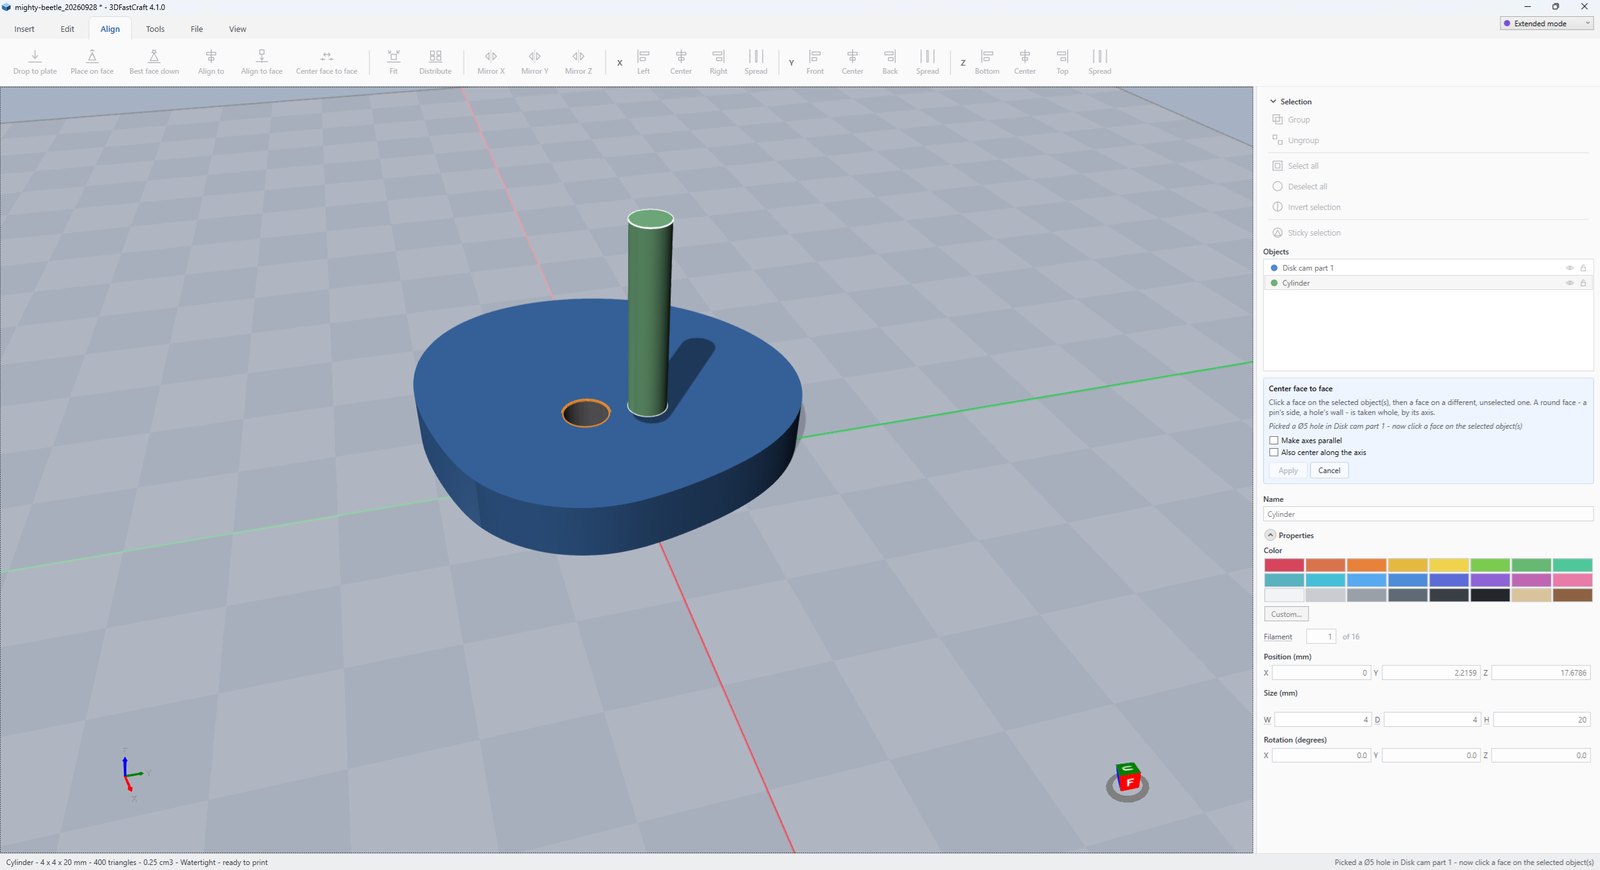Click Invert selection
The image size is (1600, 870).
1314,207
